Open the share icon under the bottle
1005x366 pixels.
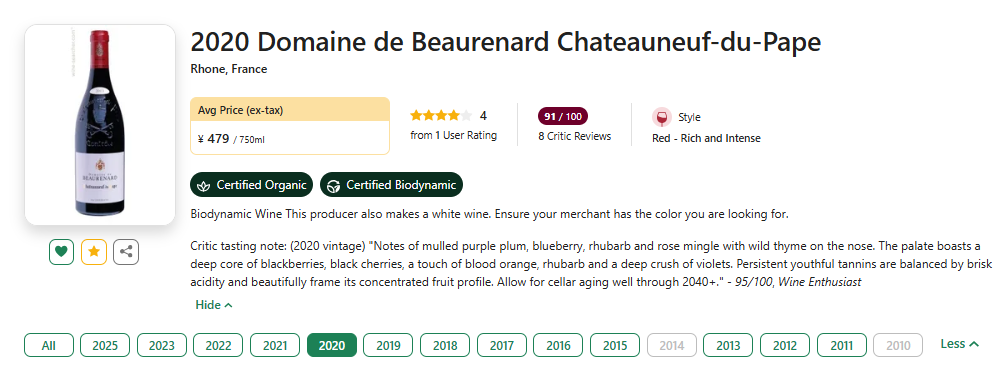pyautogui.click(x=126, y=252)
